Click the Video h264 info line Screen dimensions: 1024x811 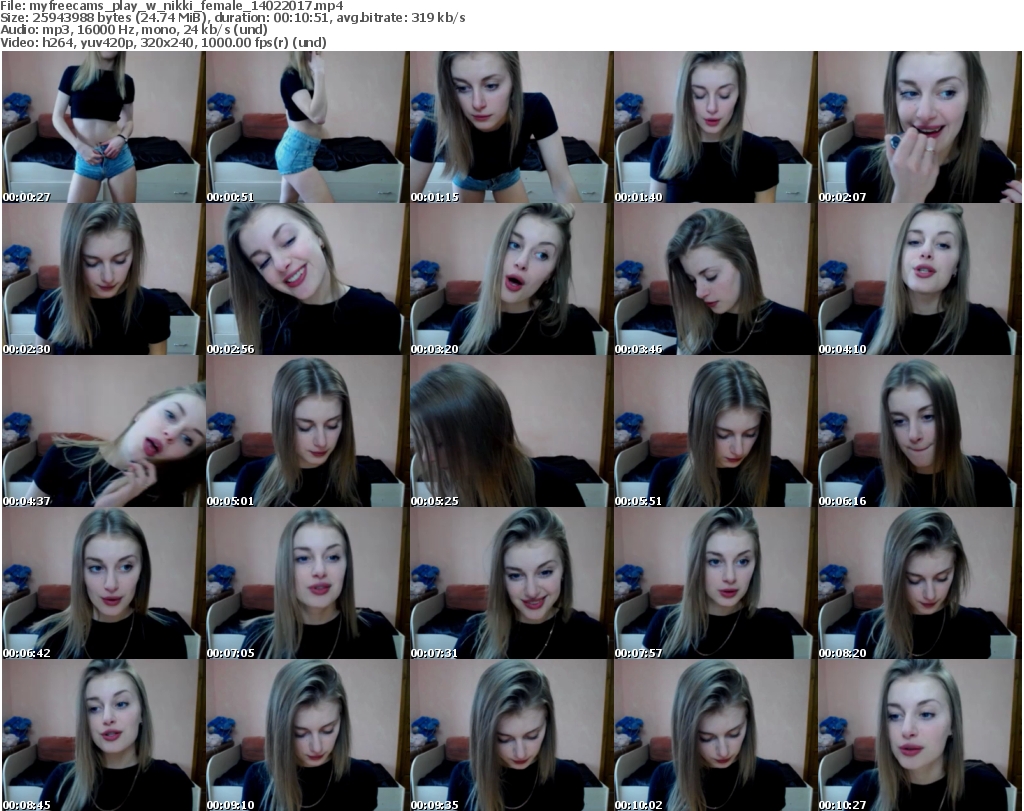coord(163,42)
